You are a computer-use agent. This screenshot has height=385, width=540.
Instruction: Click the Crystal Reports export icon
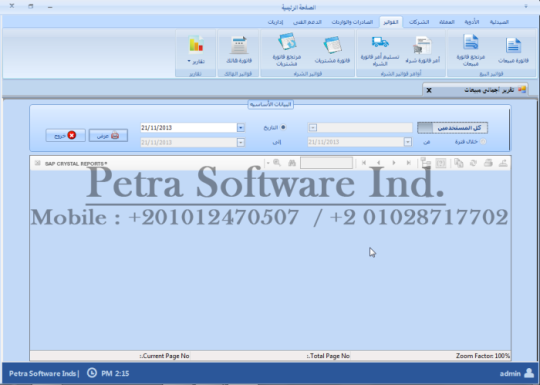503,163
